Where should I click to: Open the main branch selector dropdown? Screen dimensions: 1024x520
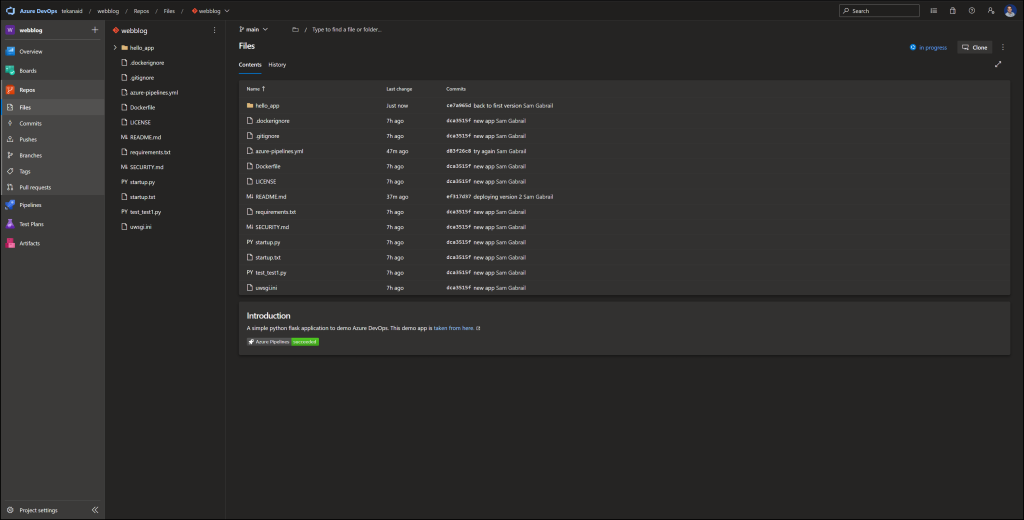point(253,29)
